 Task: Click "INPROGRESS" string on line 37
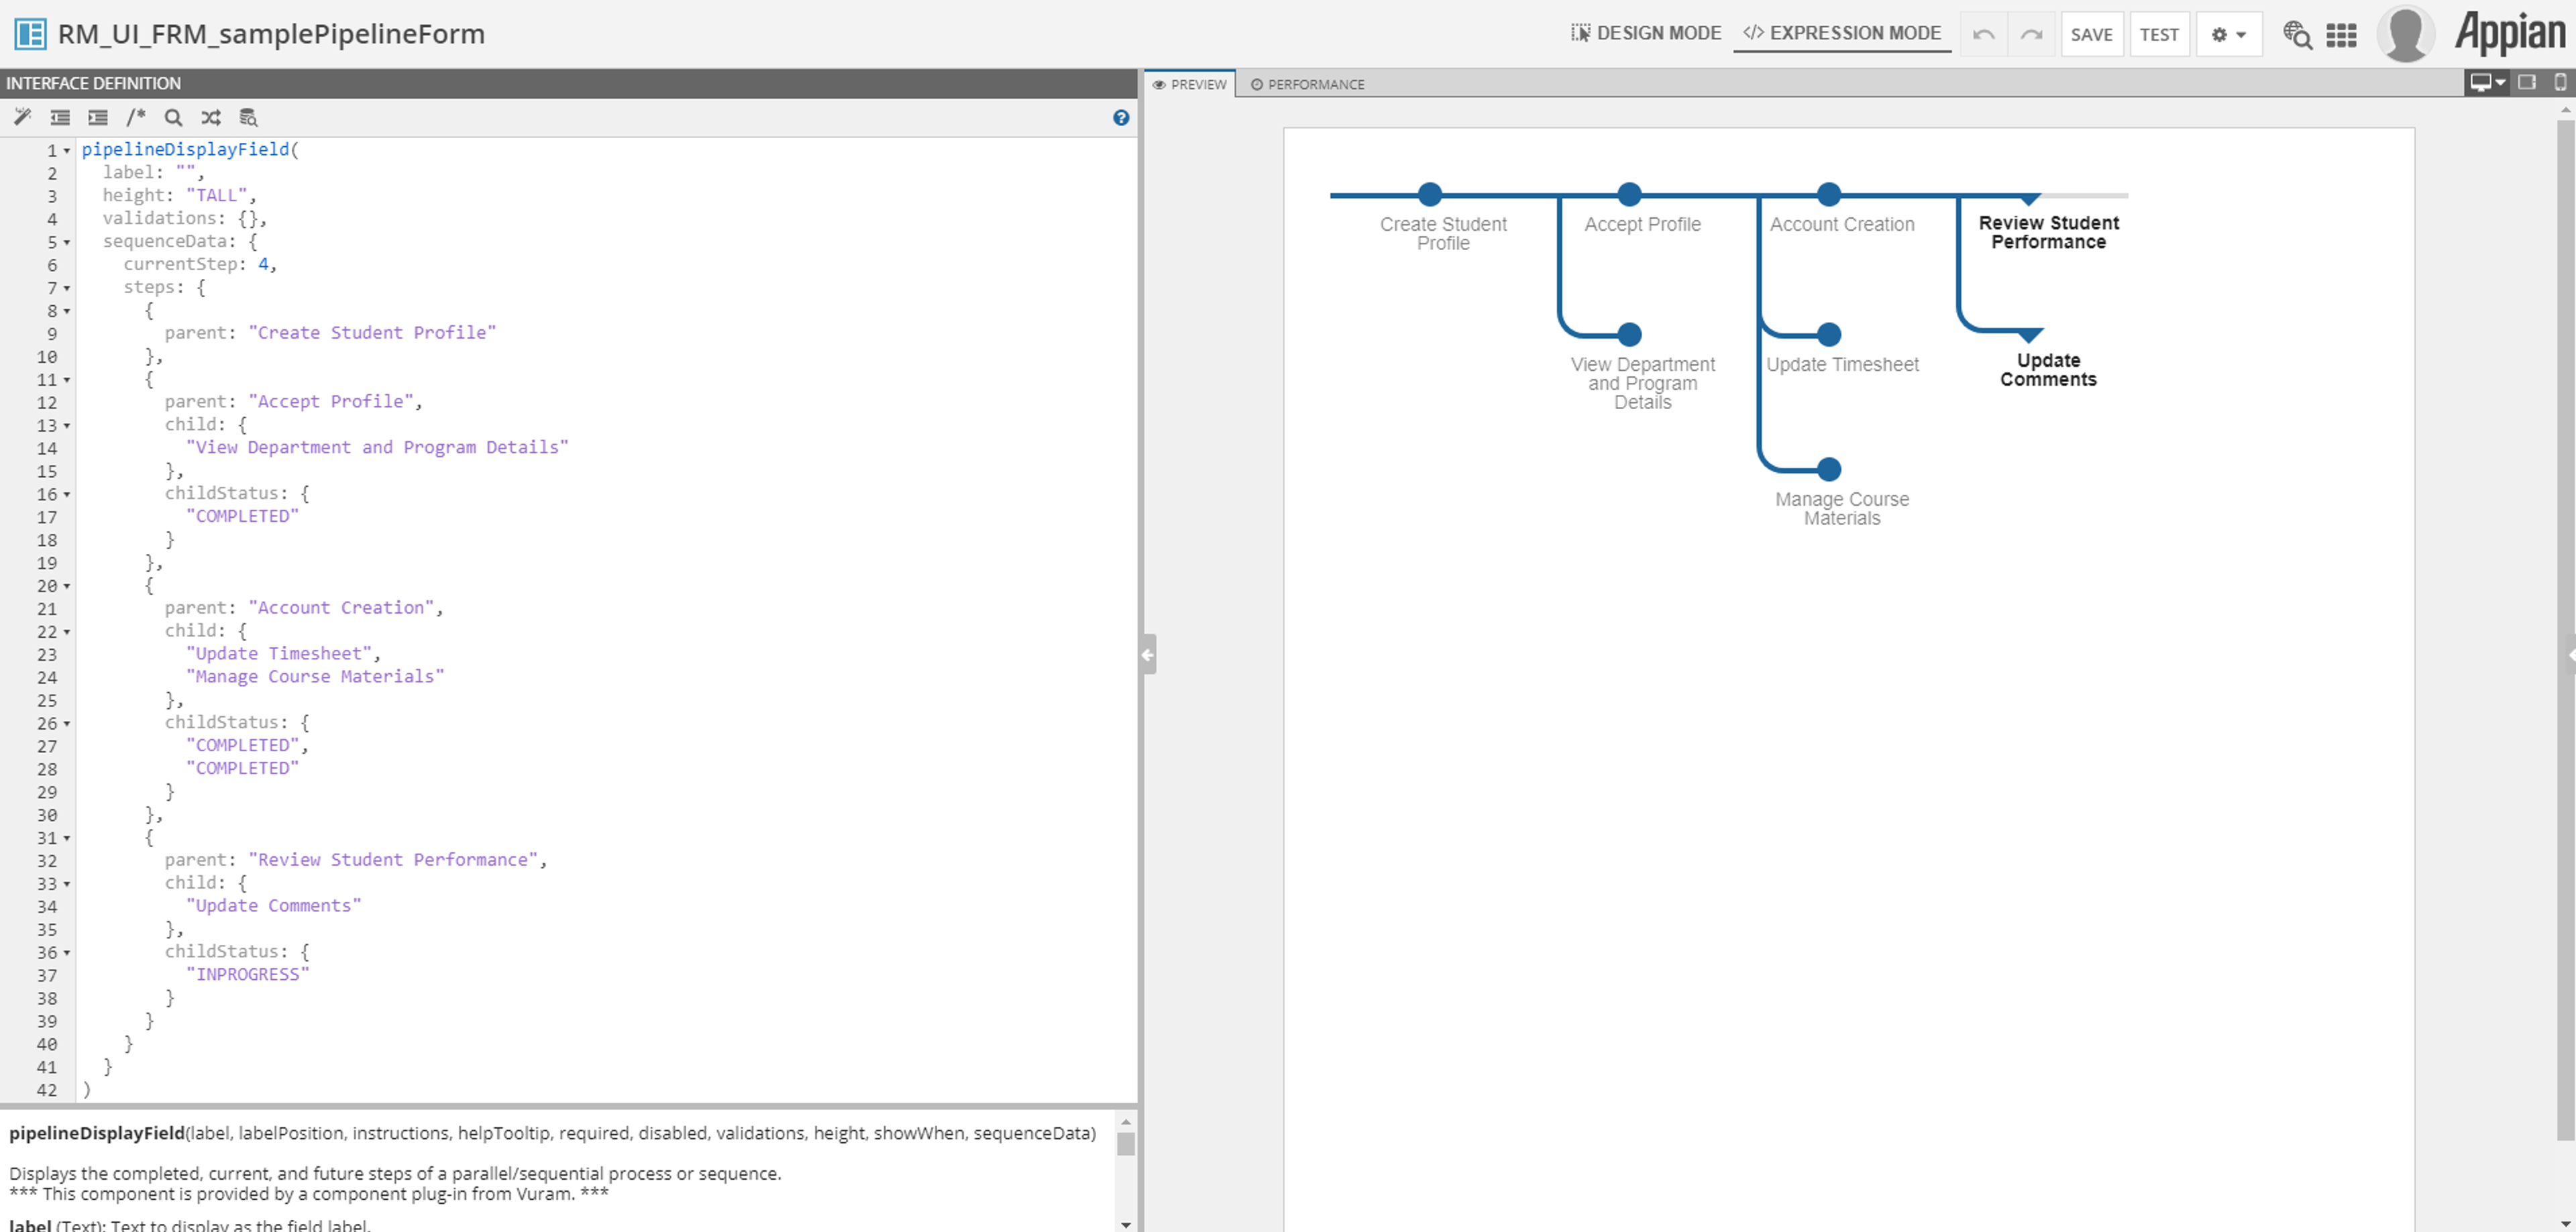click(247, 974)
